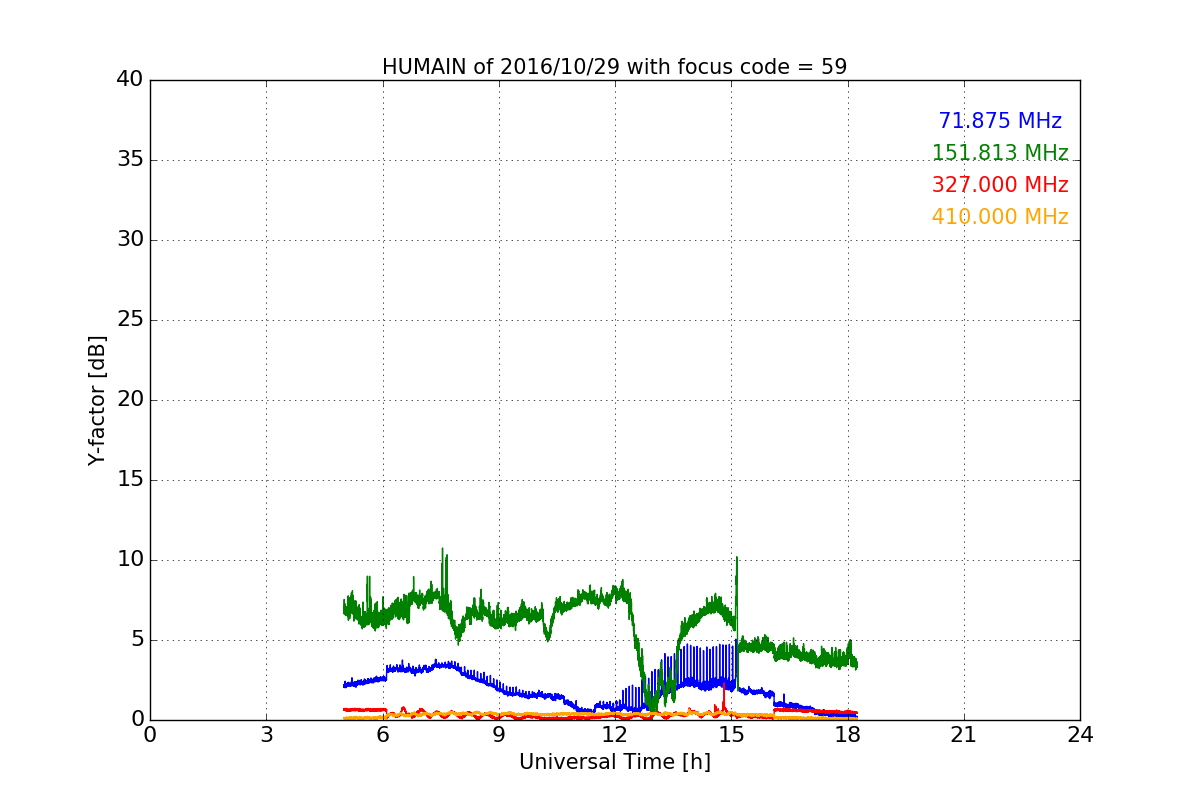Viewport: 1200px width, 800px height.
Task: Click the x-axis tick label '3'
Action: (x=266, y=734)
